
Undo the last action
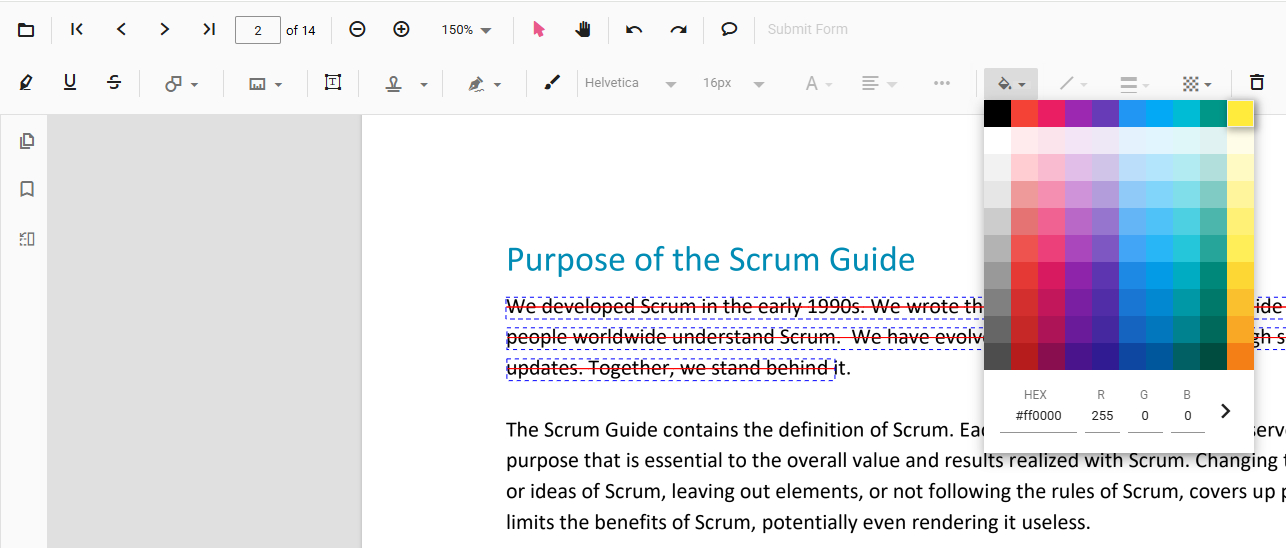(x=634, y=30)
